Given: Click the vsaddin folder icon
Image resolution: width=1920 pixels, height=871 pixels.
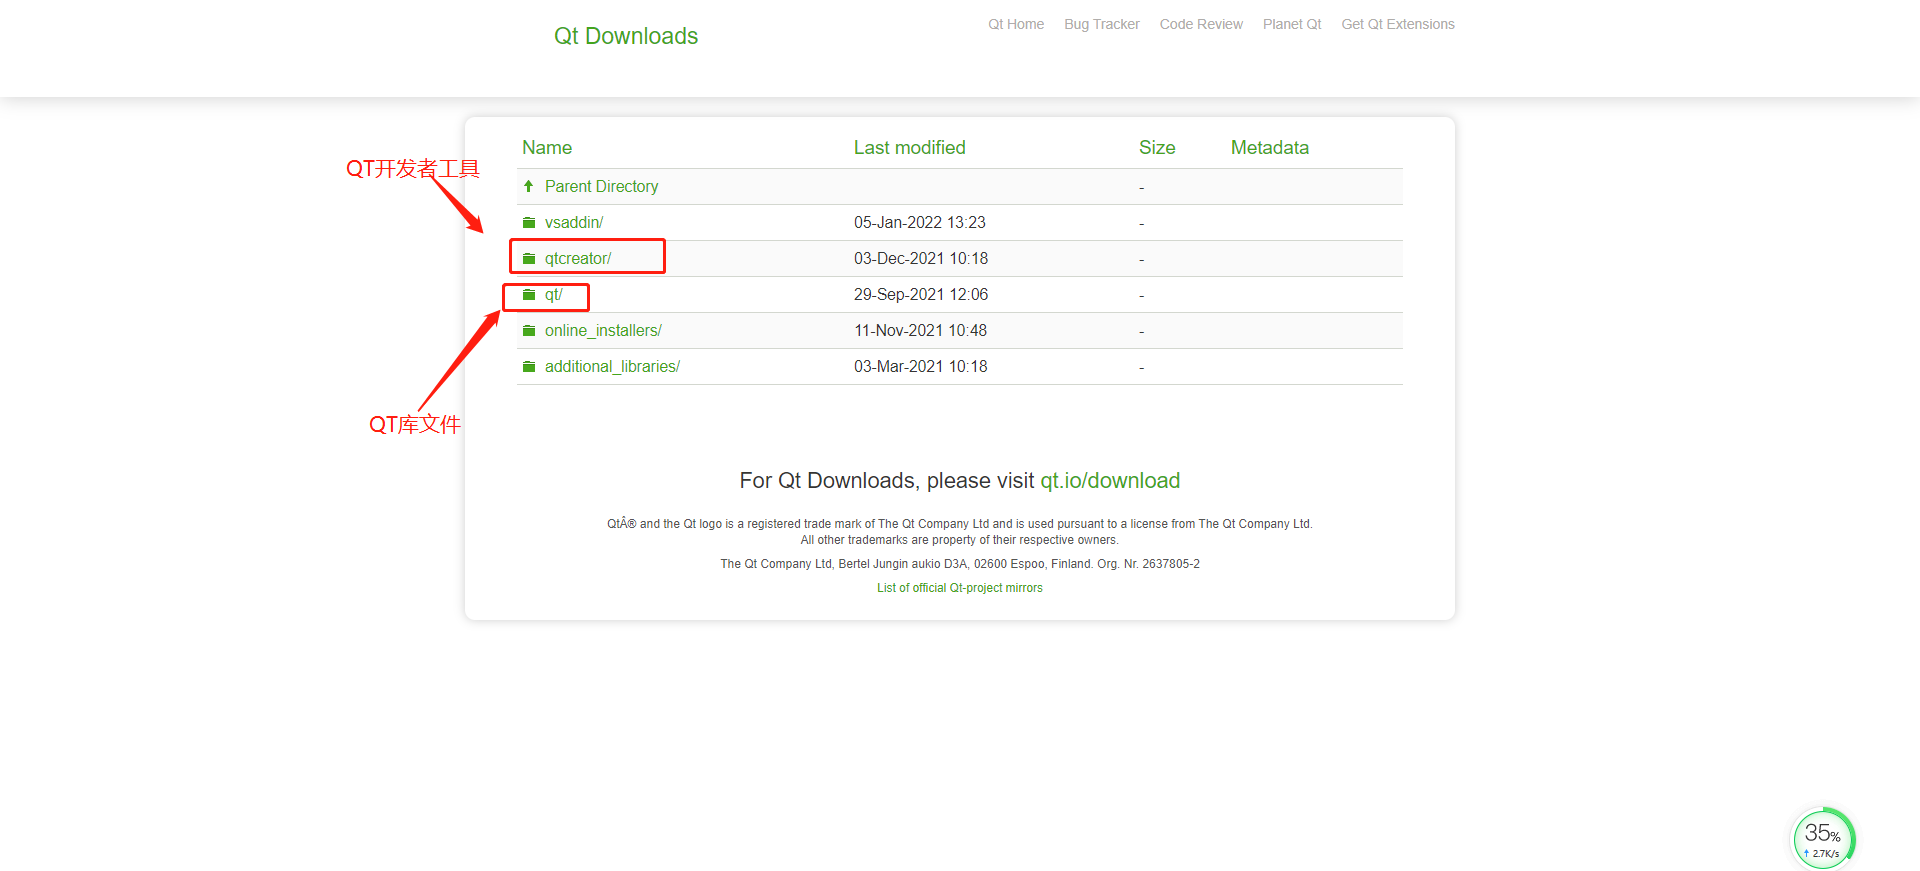Looking at the screenshot, I should click(529, 222).
